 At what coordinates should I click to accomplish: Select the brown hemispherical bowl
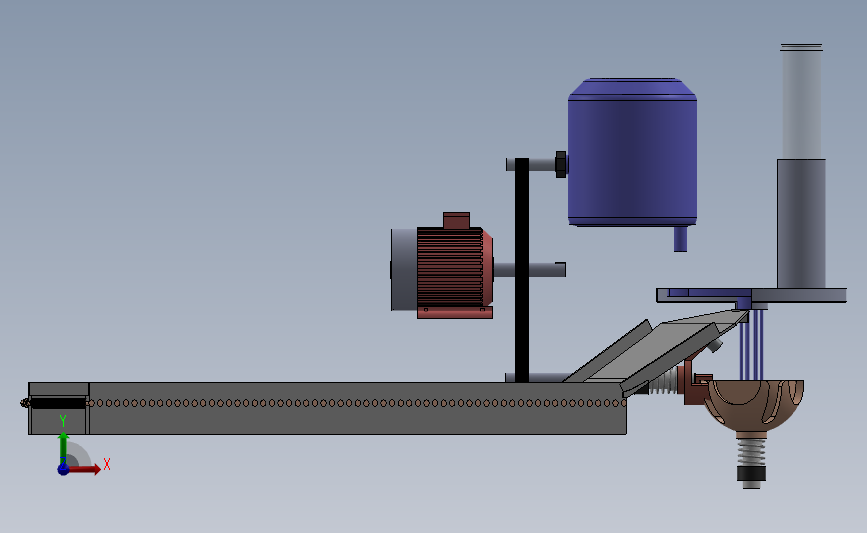pyautogui.click(x=754, y=405)
